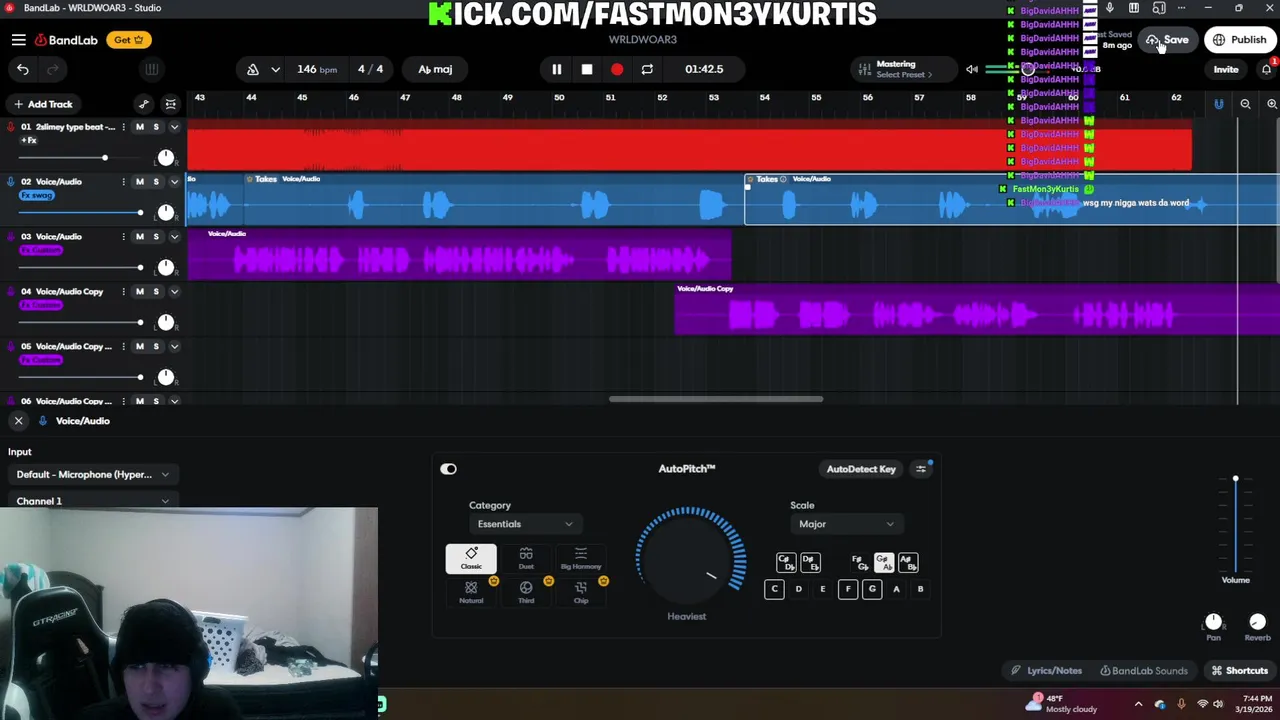Close the Voice/Audio bottom panel
1280x720 pixels.
[x=18, y=421]
